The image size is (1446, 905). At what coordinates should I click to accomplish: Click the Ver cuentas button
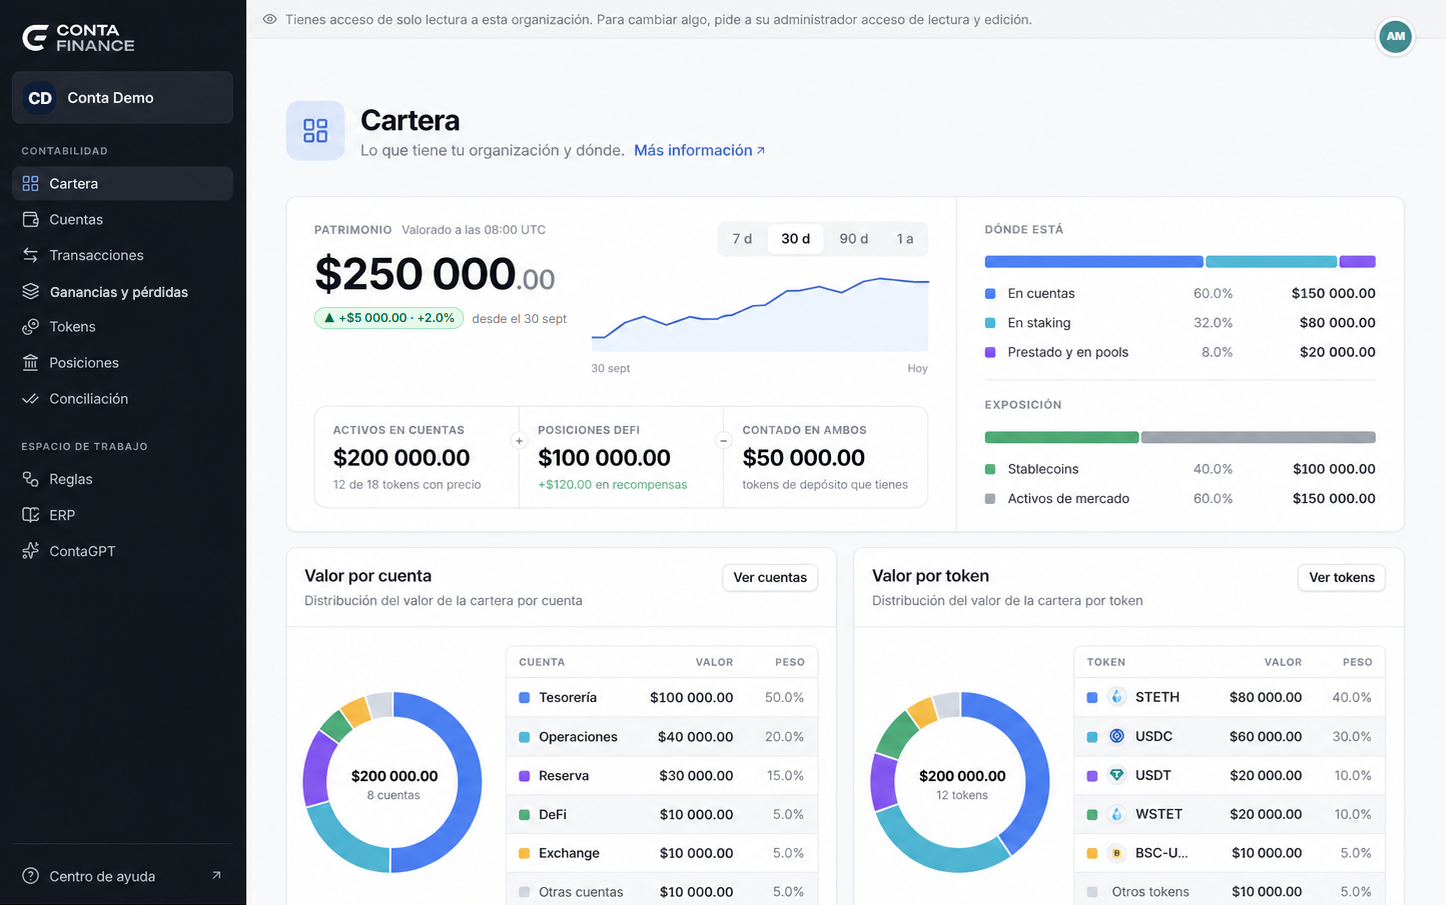click(x=770, y=577)
